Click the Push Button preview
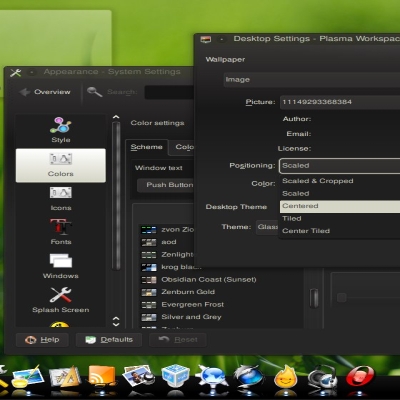 [x=166, y=185]
